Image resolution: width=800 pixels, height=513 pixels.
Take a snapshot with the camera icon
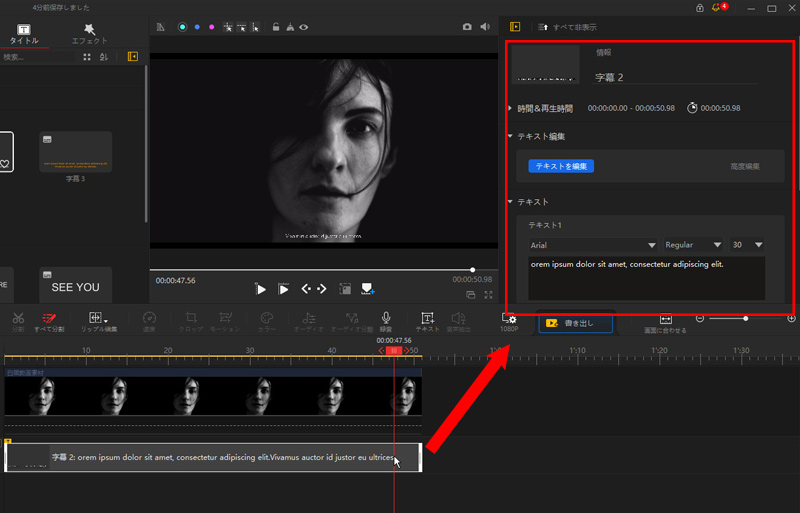click(x=467, y=27)
